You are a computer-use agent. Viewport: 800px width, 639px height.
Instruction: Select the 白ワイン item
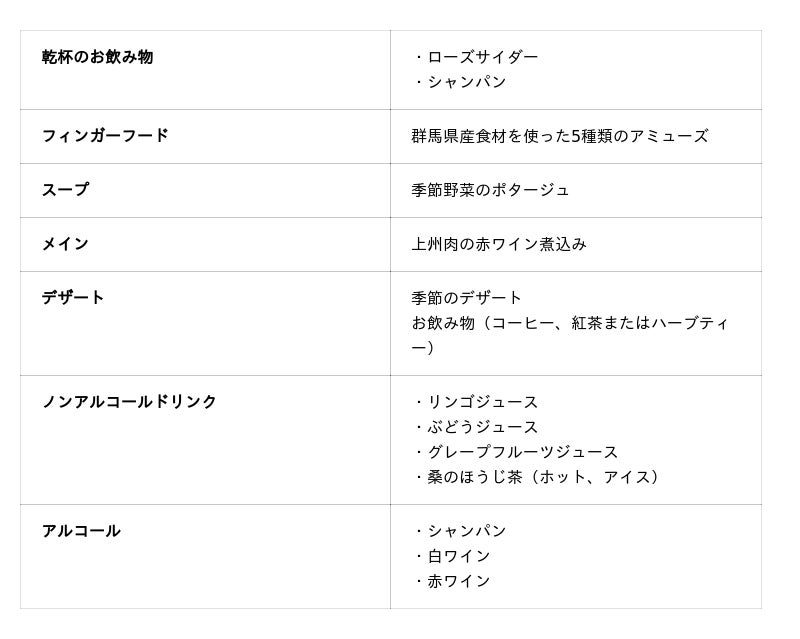(x=458, y=556)
